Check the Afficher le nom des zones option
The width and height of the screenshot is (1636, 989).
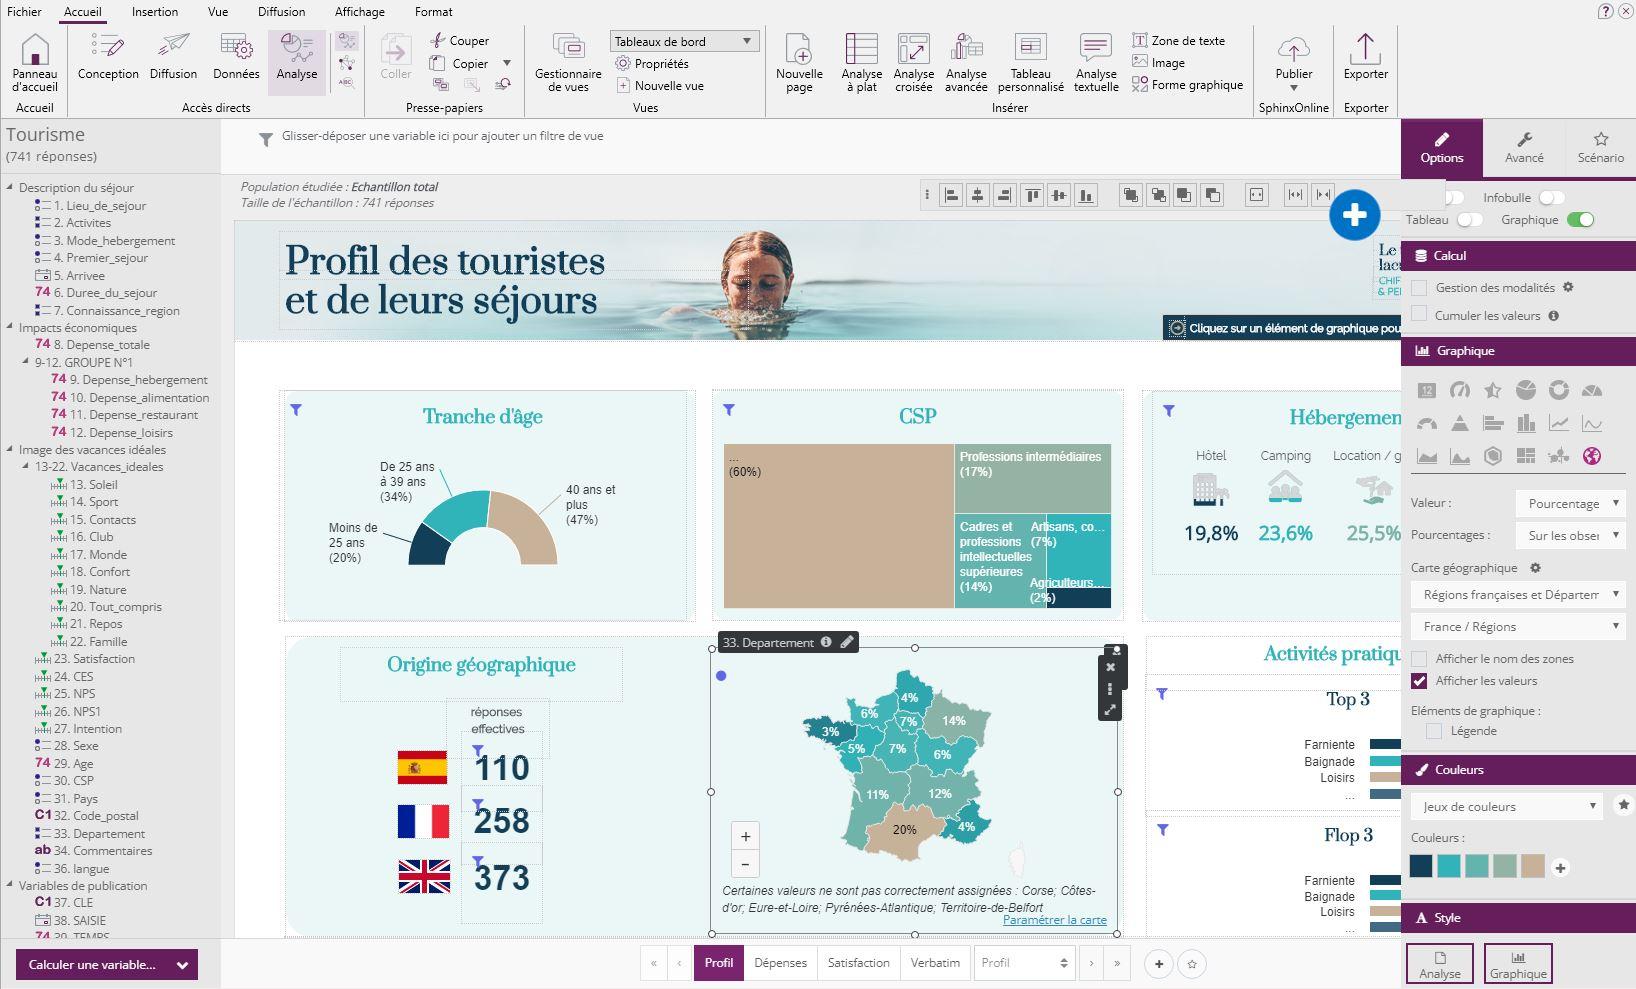(1420, 659)
